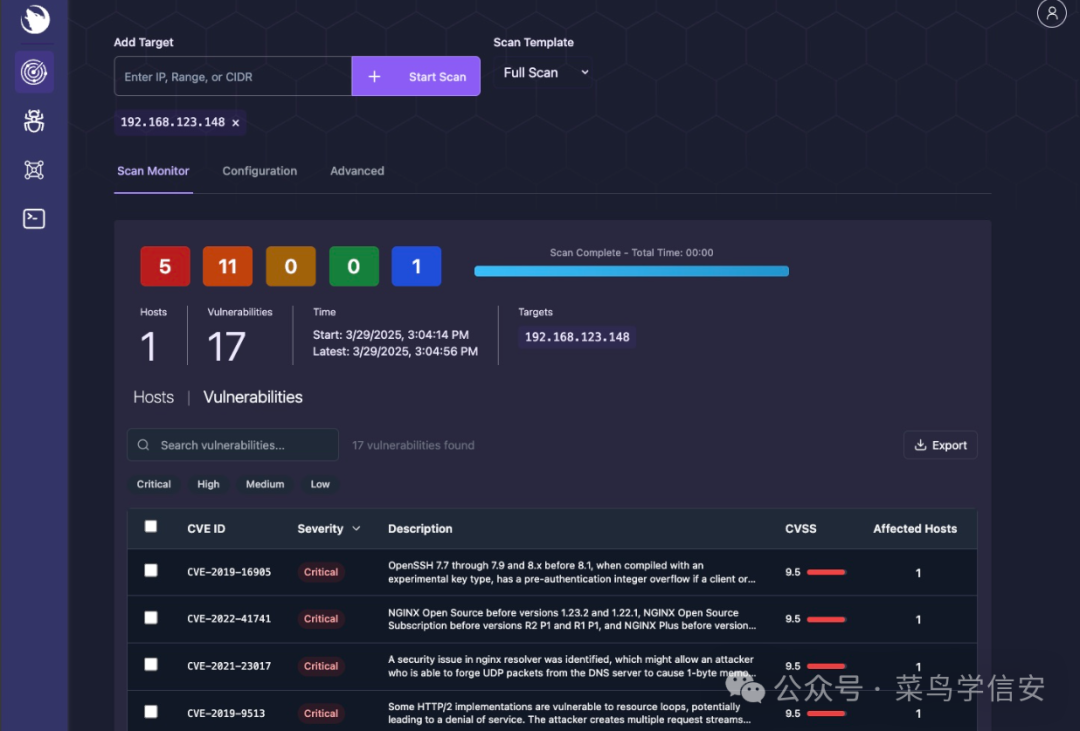Click the CVE ID column header
Image resolution: width=1080 pixels, height=731 pixels.
click(x=206, y=528)
